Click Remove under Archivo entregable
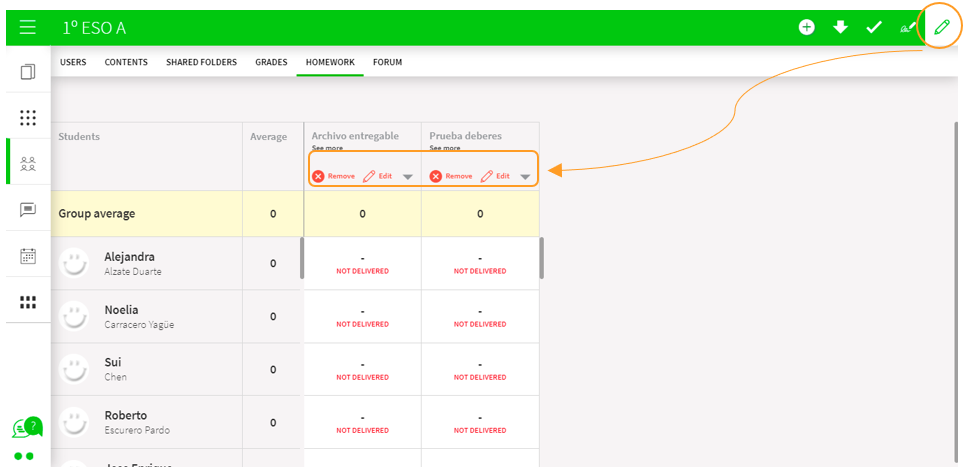Image resolution: width=968 pixels, height=474 pixels. pos(333,176)
